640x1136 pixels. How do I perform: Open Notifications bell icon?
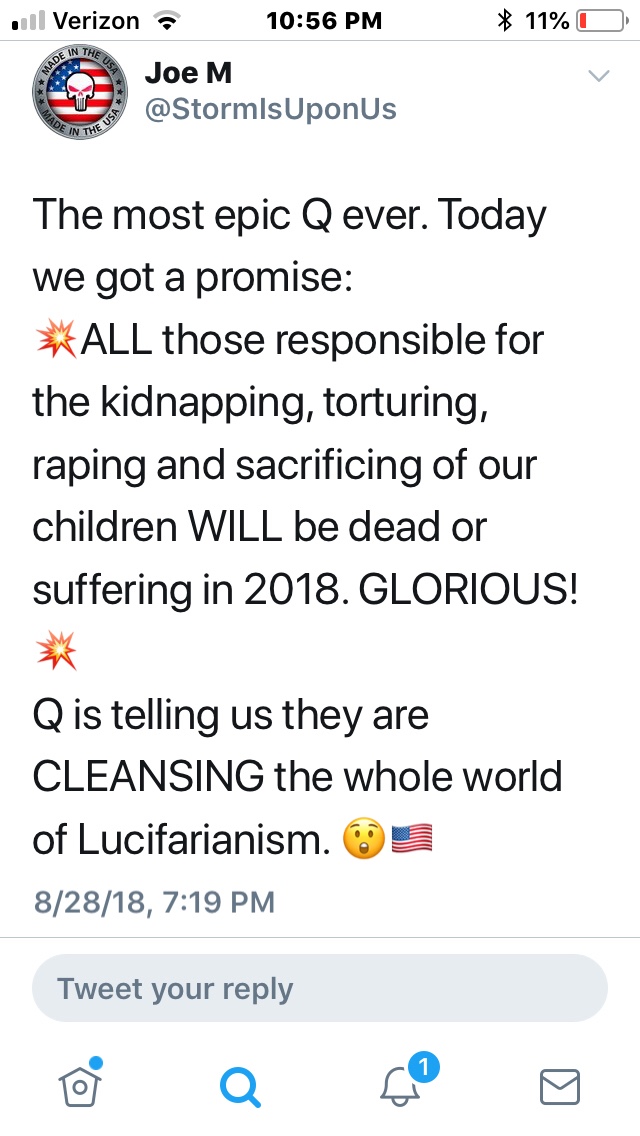point(400,1086)
